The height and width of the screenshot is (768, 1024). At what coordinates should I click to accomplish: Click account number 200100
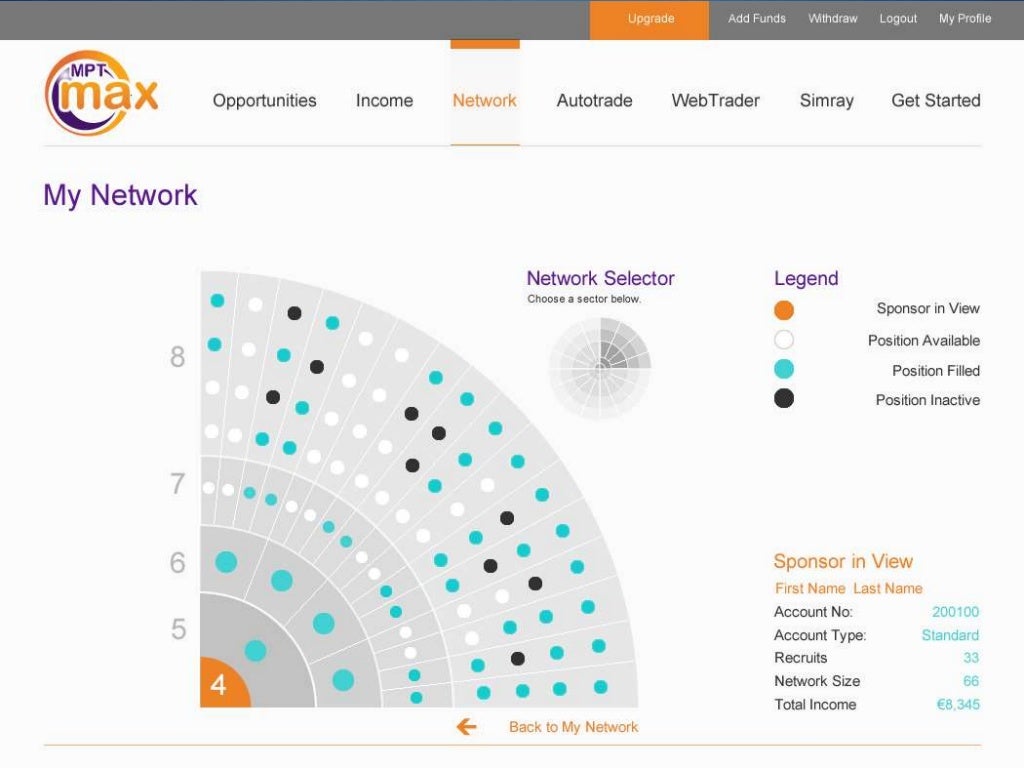pyautogui.click(x=955, y=612)
